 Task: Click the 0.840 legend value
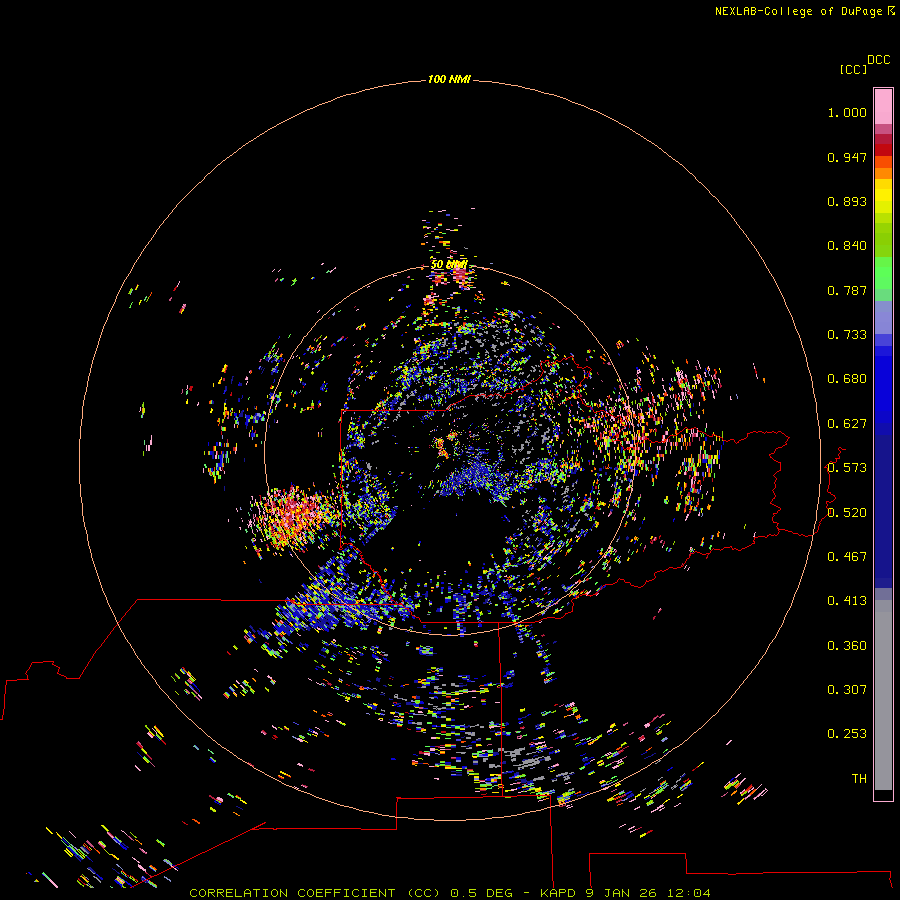847,246
